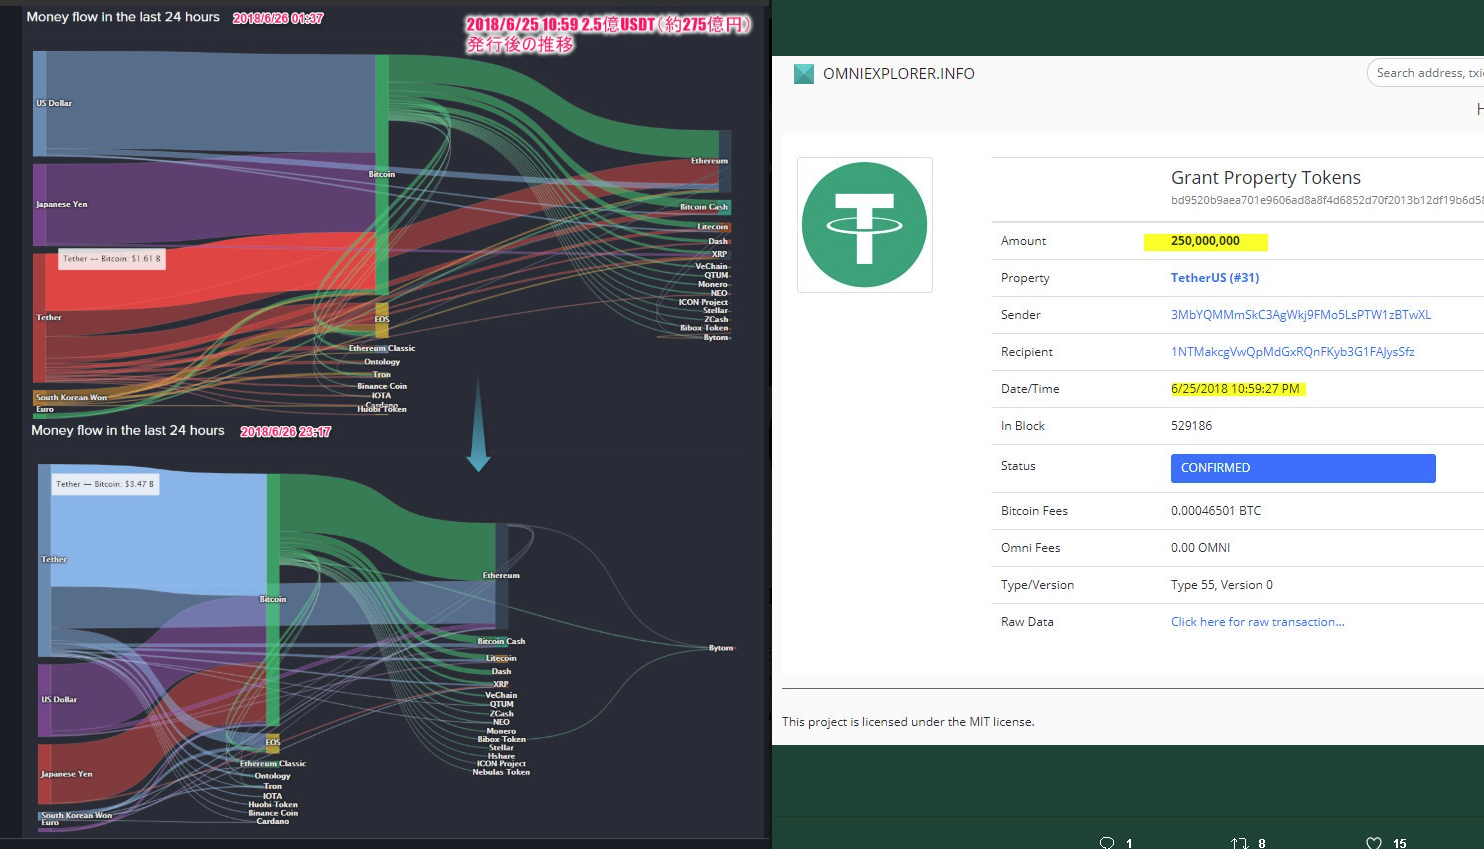Viewport: 1484px width, 849px height.
Task: Open the sender address starting with 3MbYQMM
Action: (1301, 314)
